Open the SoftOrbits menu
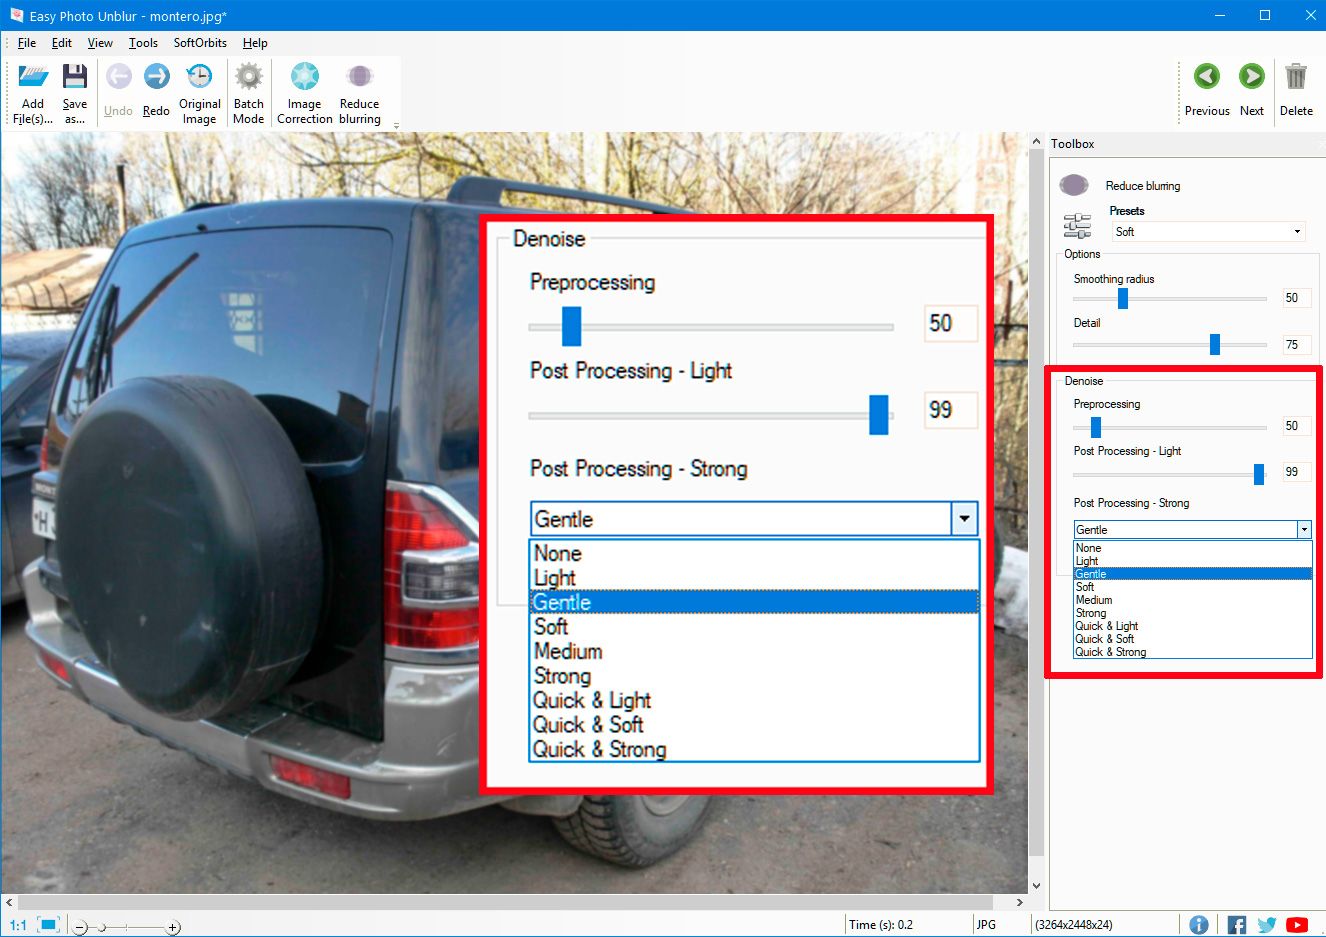This screenshot has height=937, width=1326. [200, 43]
